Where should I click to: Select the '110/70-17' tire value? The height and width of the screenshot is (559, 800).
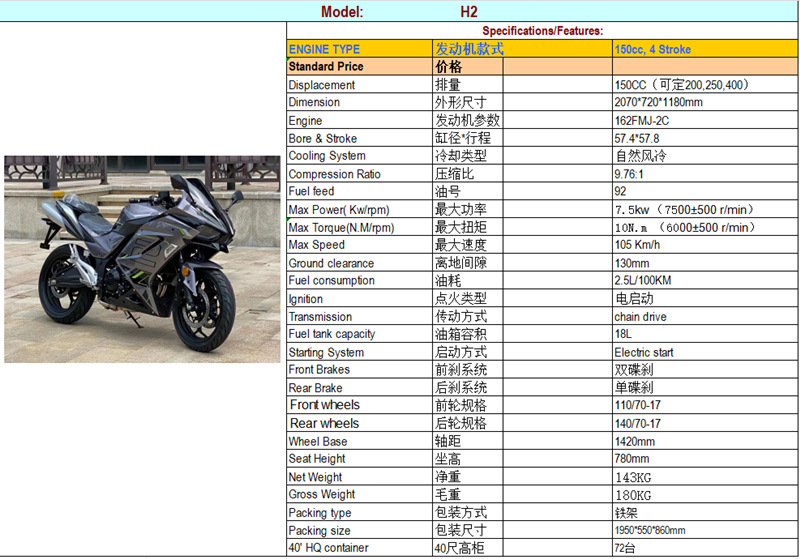pyautogui.click(x=637, y=405)
